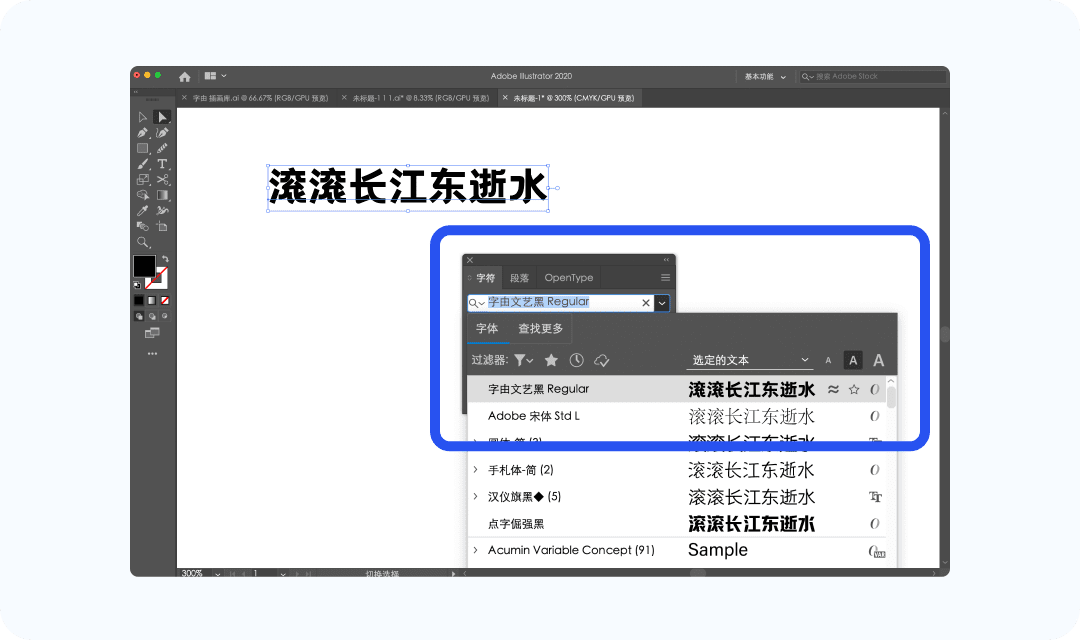Image resolution: width=1080 pixels, height=640 pixels.
Task: Switch to the OpenType panel tab
Action: coord(569,278)
